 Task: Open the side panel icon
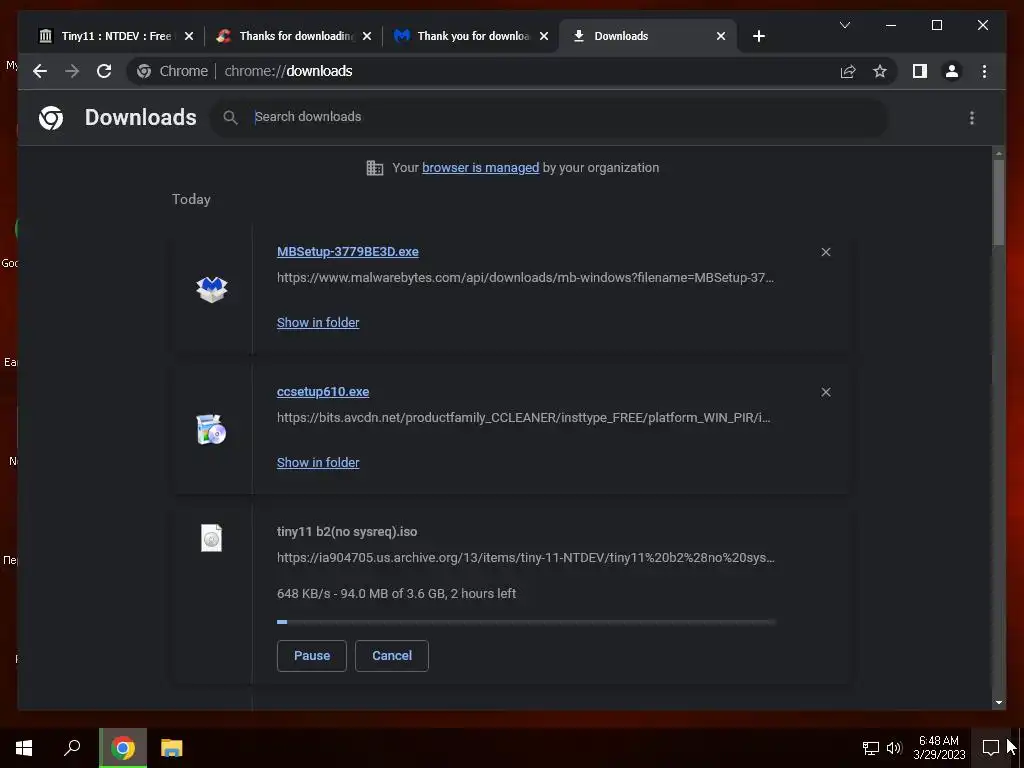[x=920, y=71]
